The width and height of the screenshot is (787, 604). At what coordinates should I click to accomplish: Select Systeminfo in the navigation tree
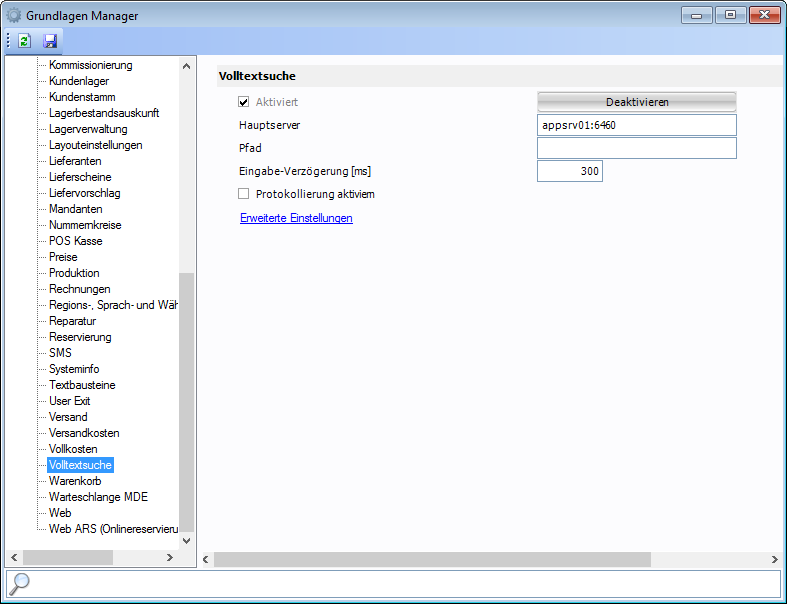click(74, 369)
